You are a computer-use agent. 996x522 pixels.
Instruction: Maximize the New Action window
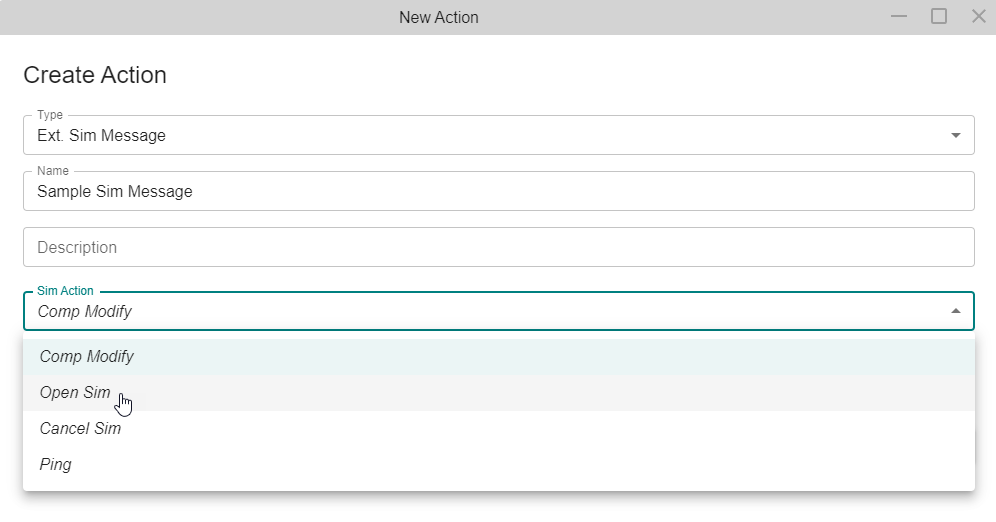click(939, 17)
